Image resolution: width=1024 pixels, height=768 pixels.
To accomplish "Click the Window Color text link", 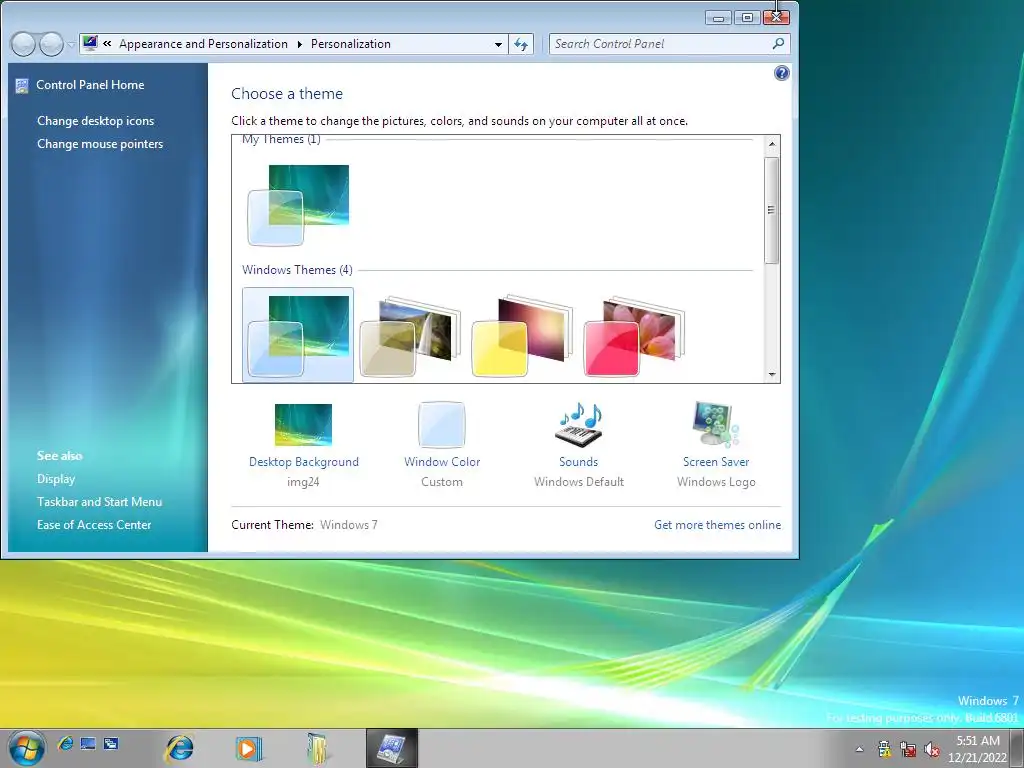I will (442, 462).
